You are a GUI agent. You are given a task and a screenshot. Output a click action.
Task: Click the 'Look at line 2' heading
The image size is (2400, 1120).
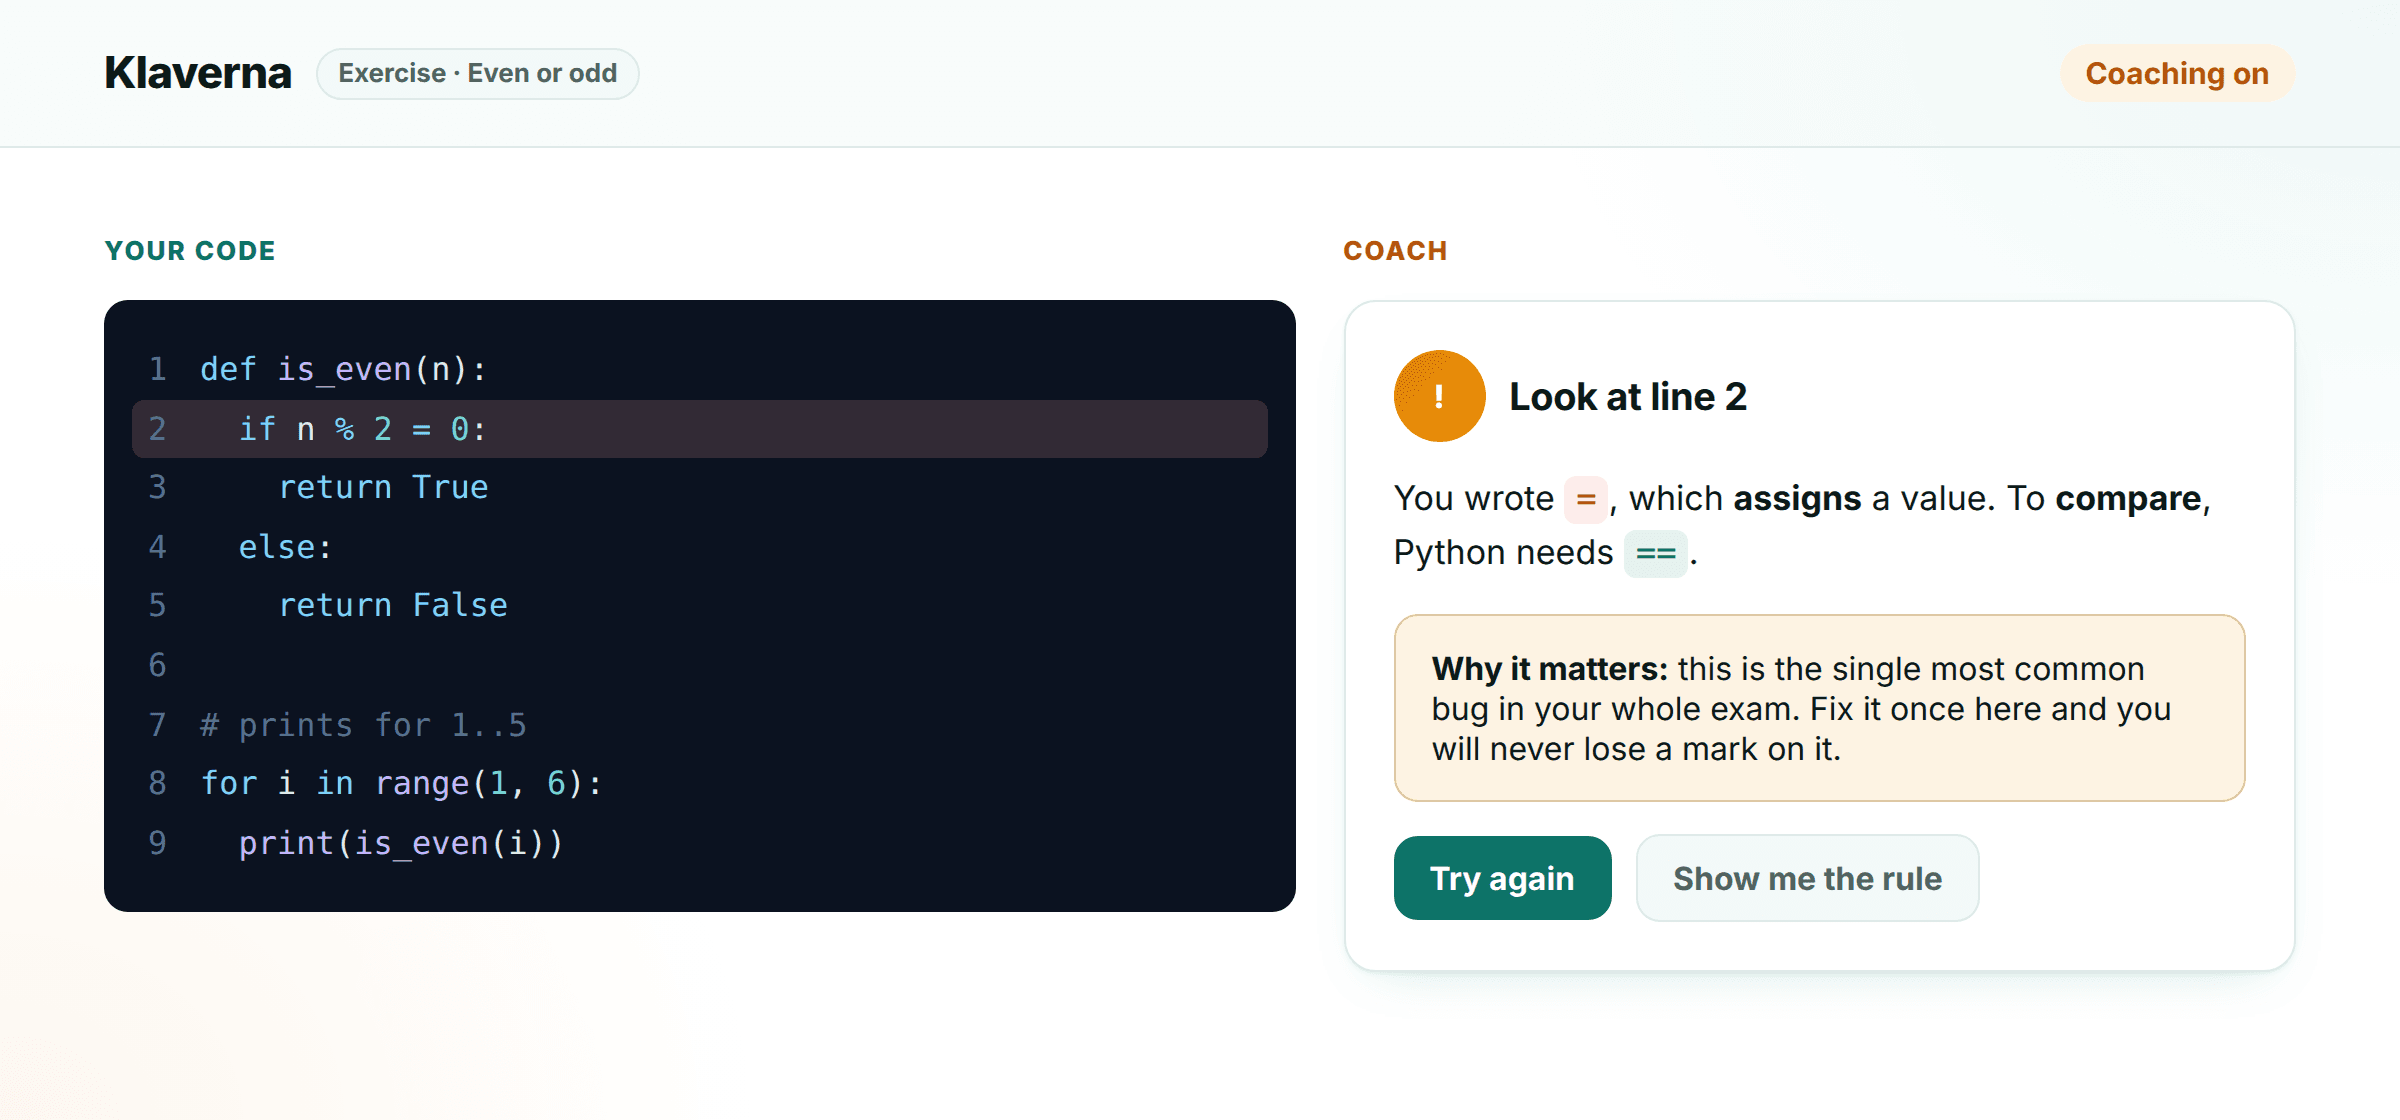[1627, 397]
